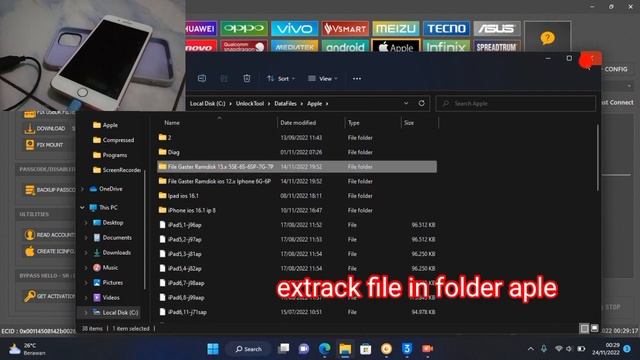Select File Gaster Ramdisk 15.x folder
The image size is (640, 360).
(x=297, y=167)
